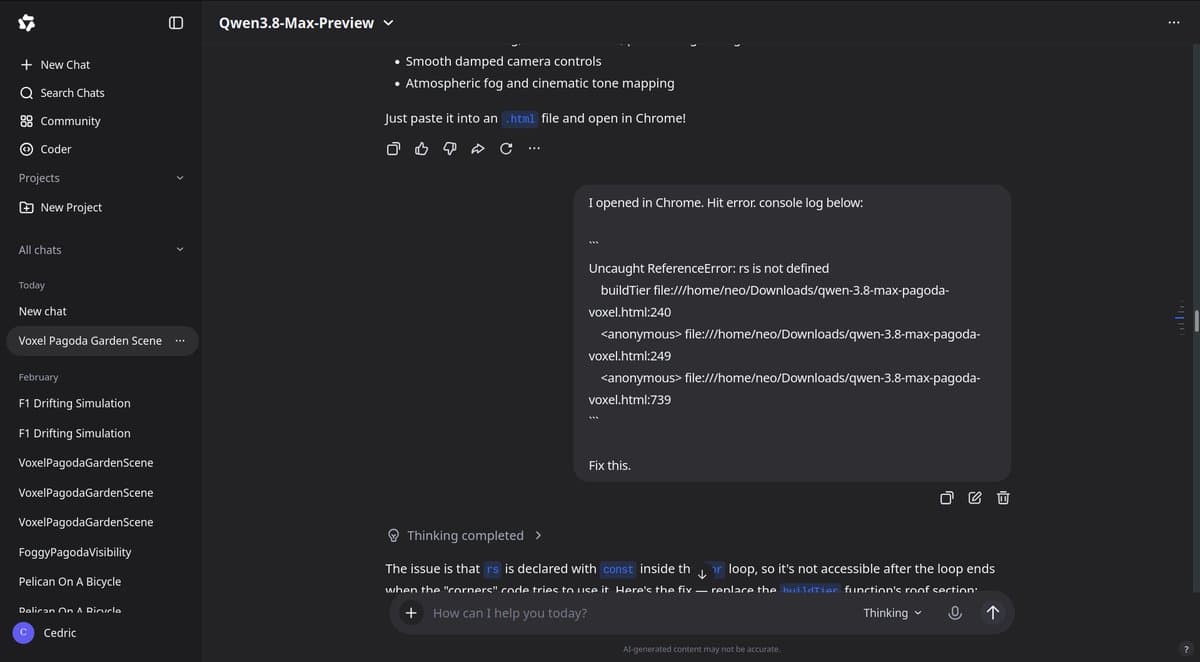1200x662 pixels.
Task: Send the message with arrow button
Action: tap(992, 613)
